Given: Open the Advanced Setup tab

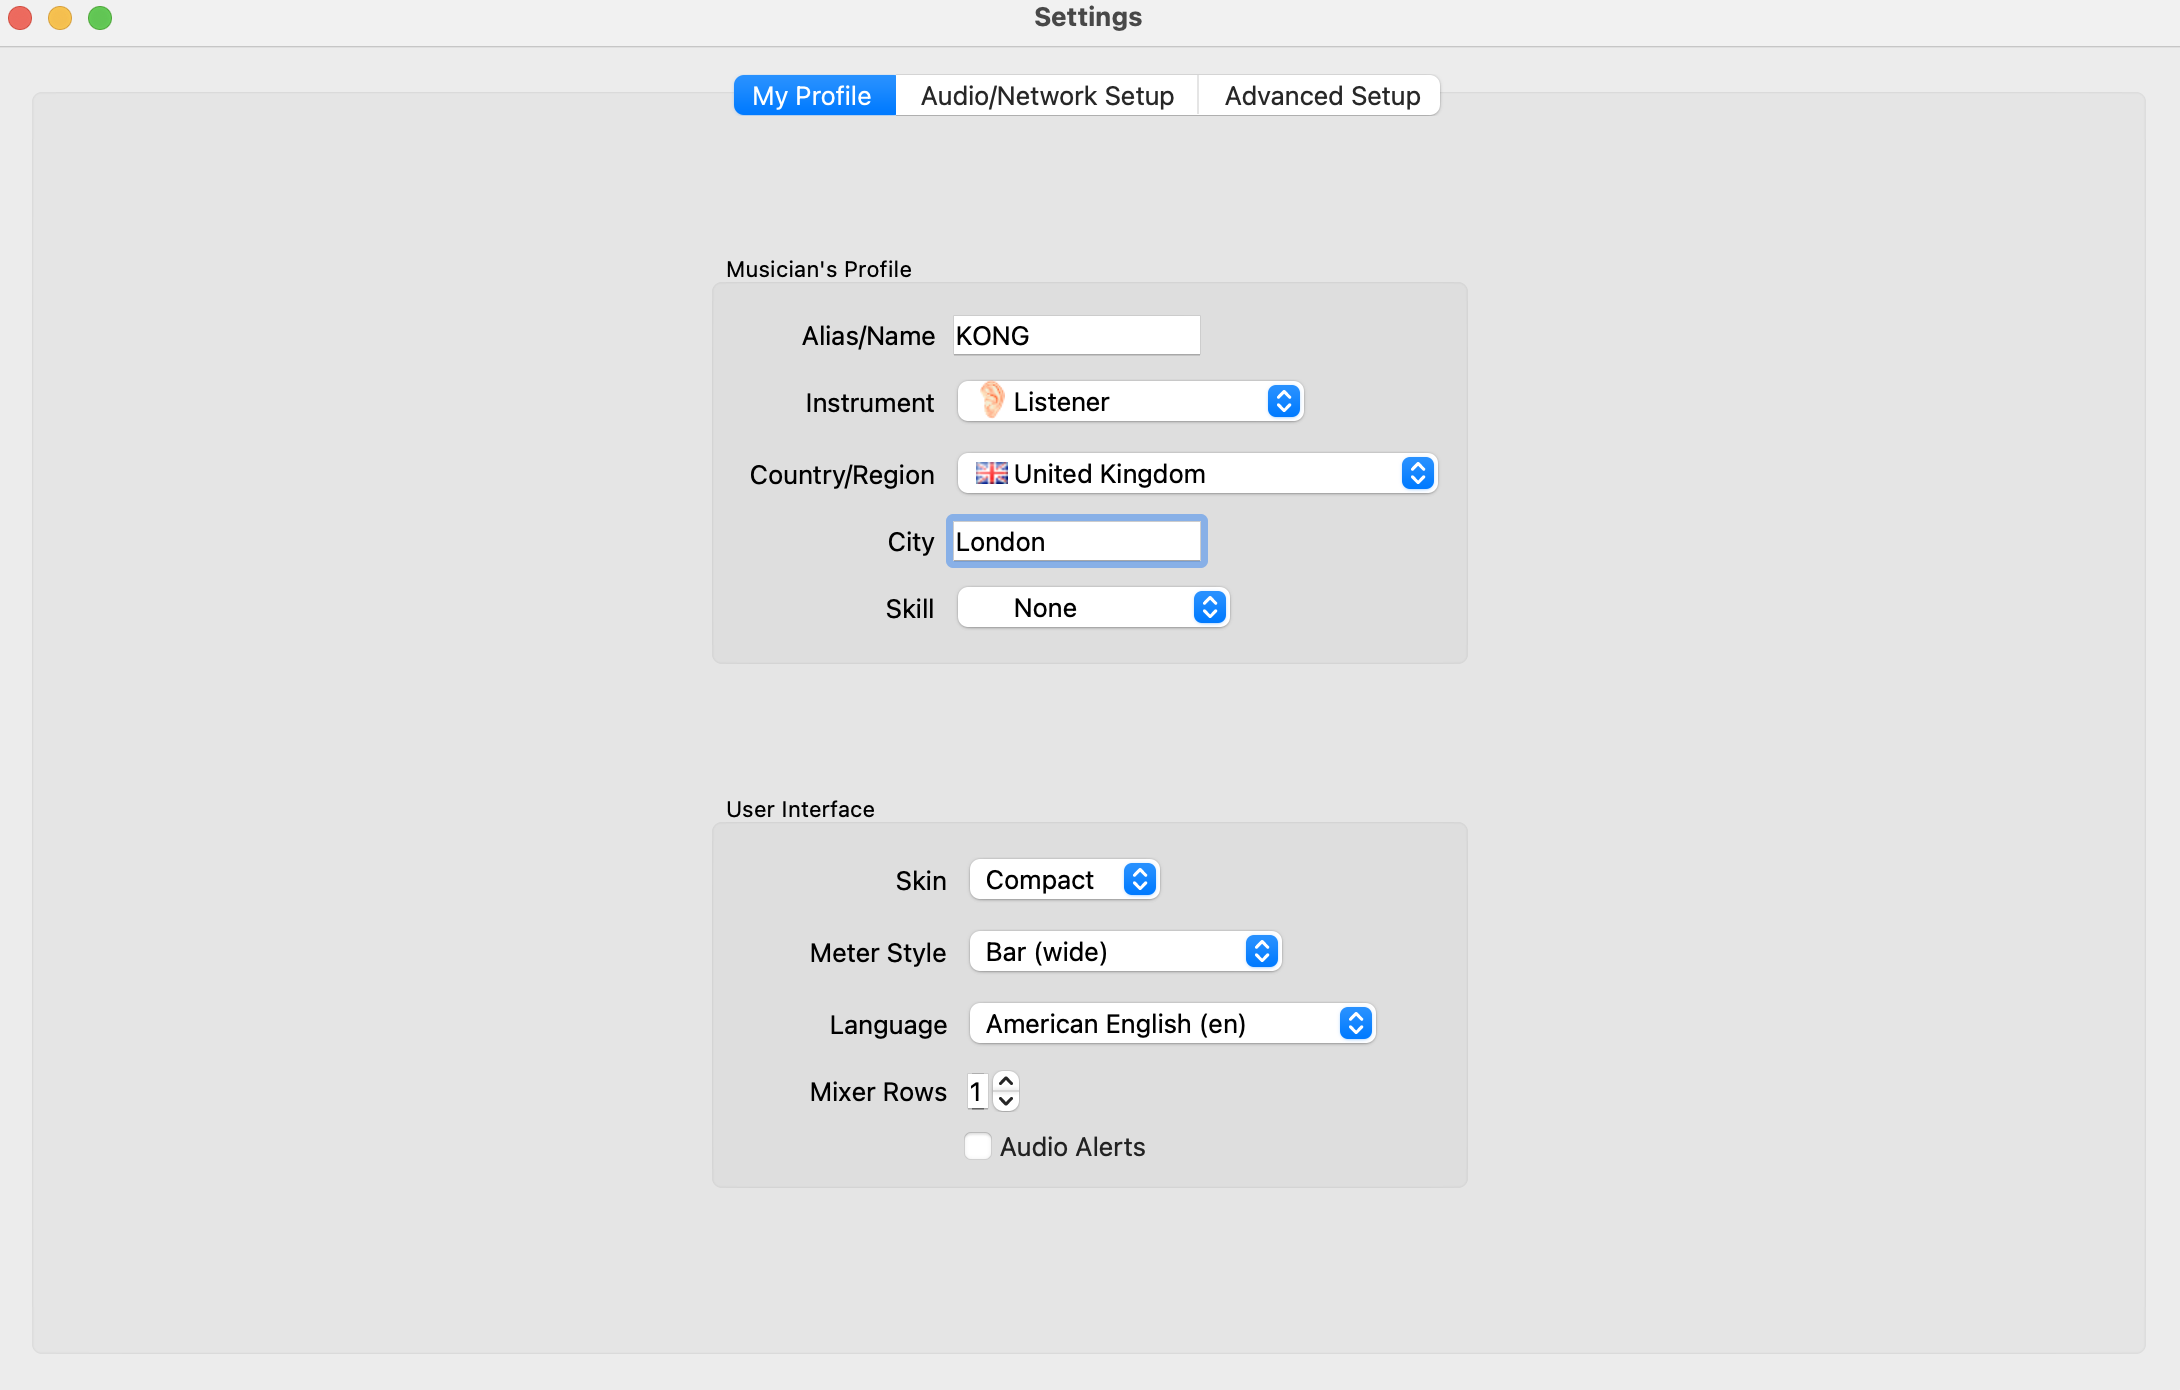Looking at the screenshot, I should (1321, 96).
